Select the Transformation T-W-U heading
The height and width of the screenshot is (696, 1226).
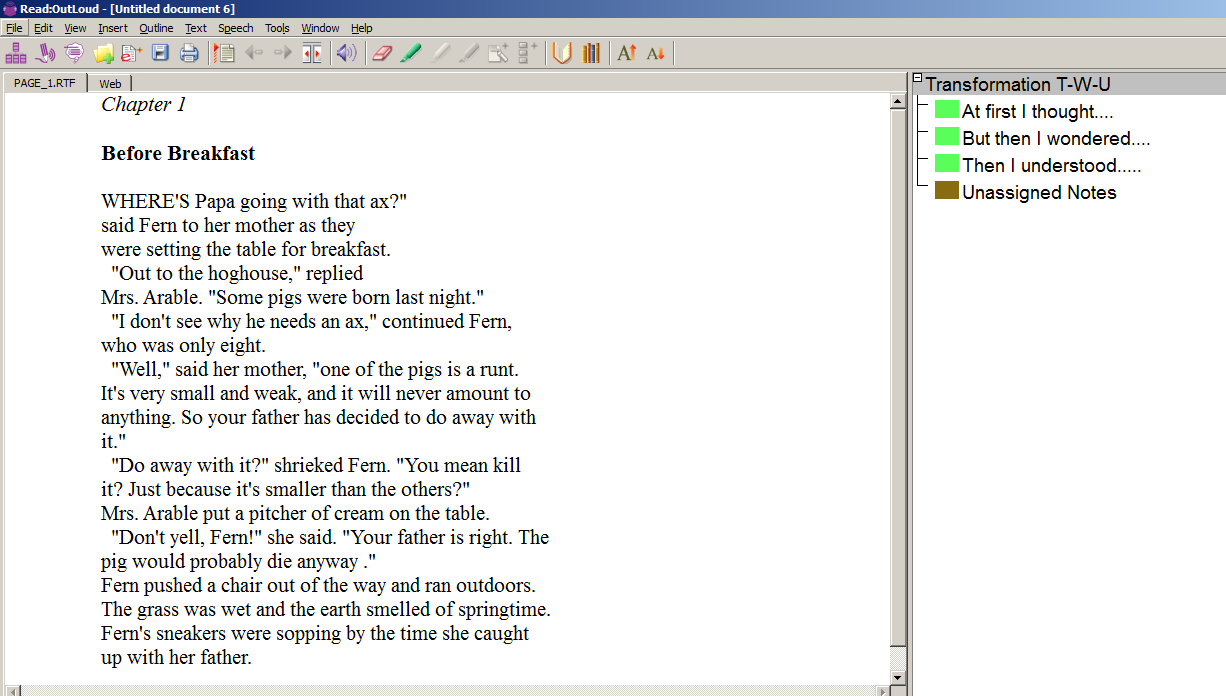point(1018,85)
